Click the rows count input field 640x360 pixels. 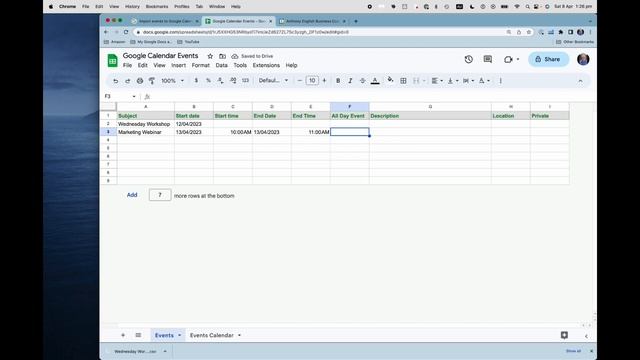pos(160,195)
